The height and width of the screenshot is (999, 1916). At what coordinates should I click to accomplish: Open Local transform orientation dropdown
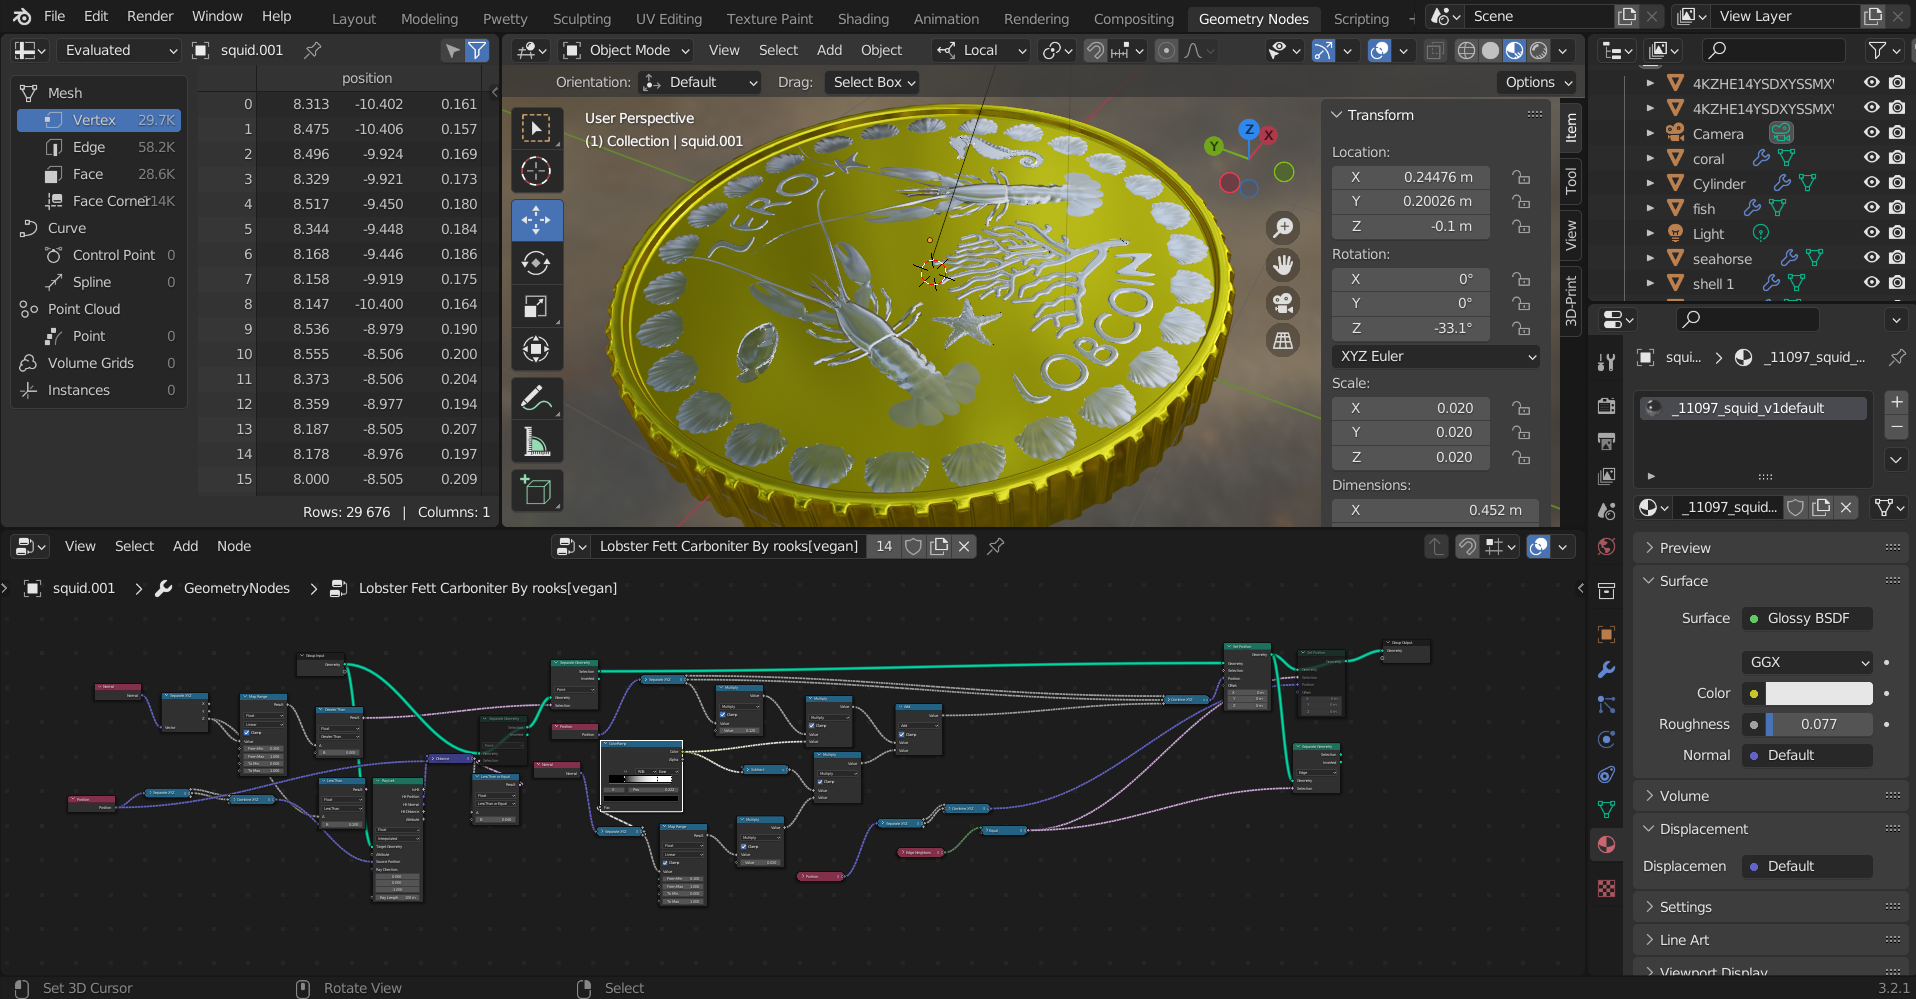980,50
